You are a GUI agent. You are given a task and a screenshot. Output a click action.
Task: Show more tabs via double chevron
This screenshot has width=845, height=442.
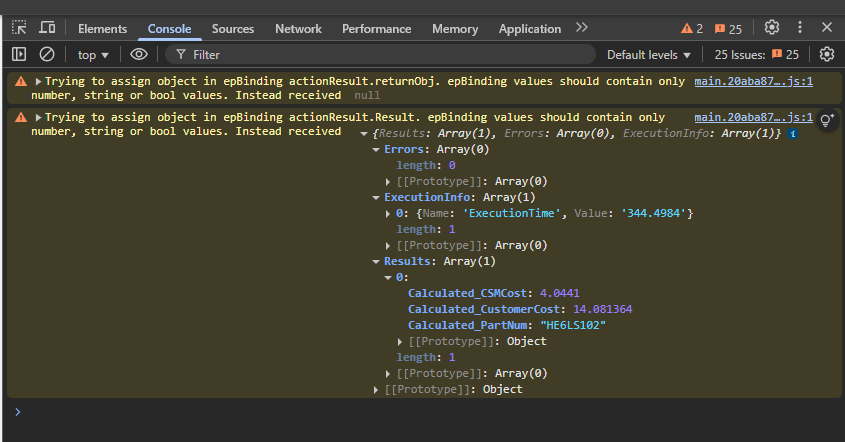pyautogui.click(x=581, y=27)
